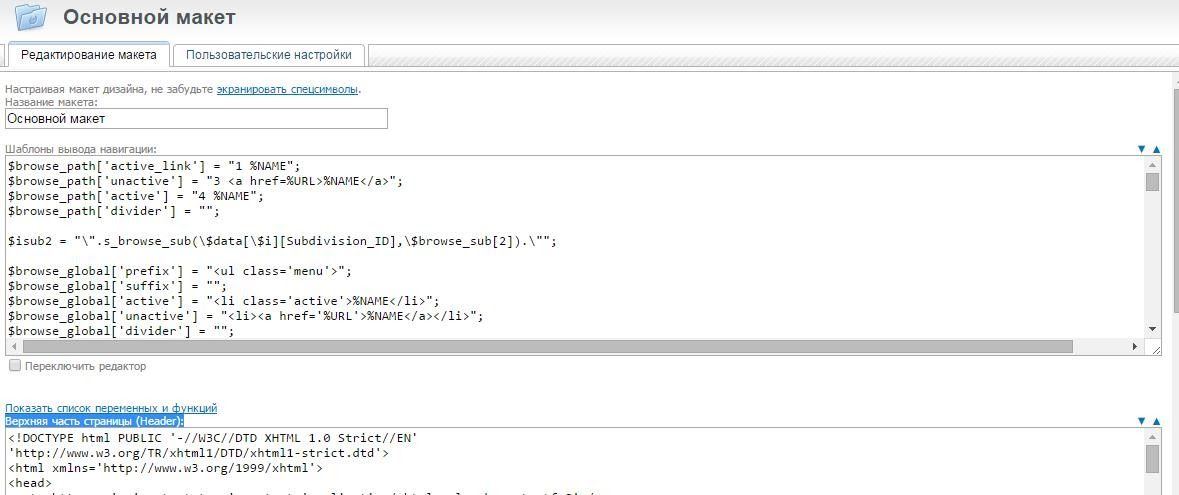
Task: Click navigation textarea scrollbar up arrow
Action: click(1152, 165)
